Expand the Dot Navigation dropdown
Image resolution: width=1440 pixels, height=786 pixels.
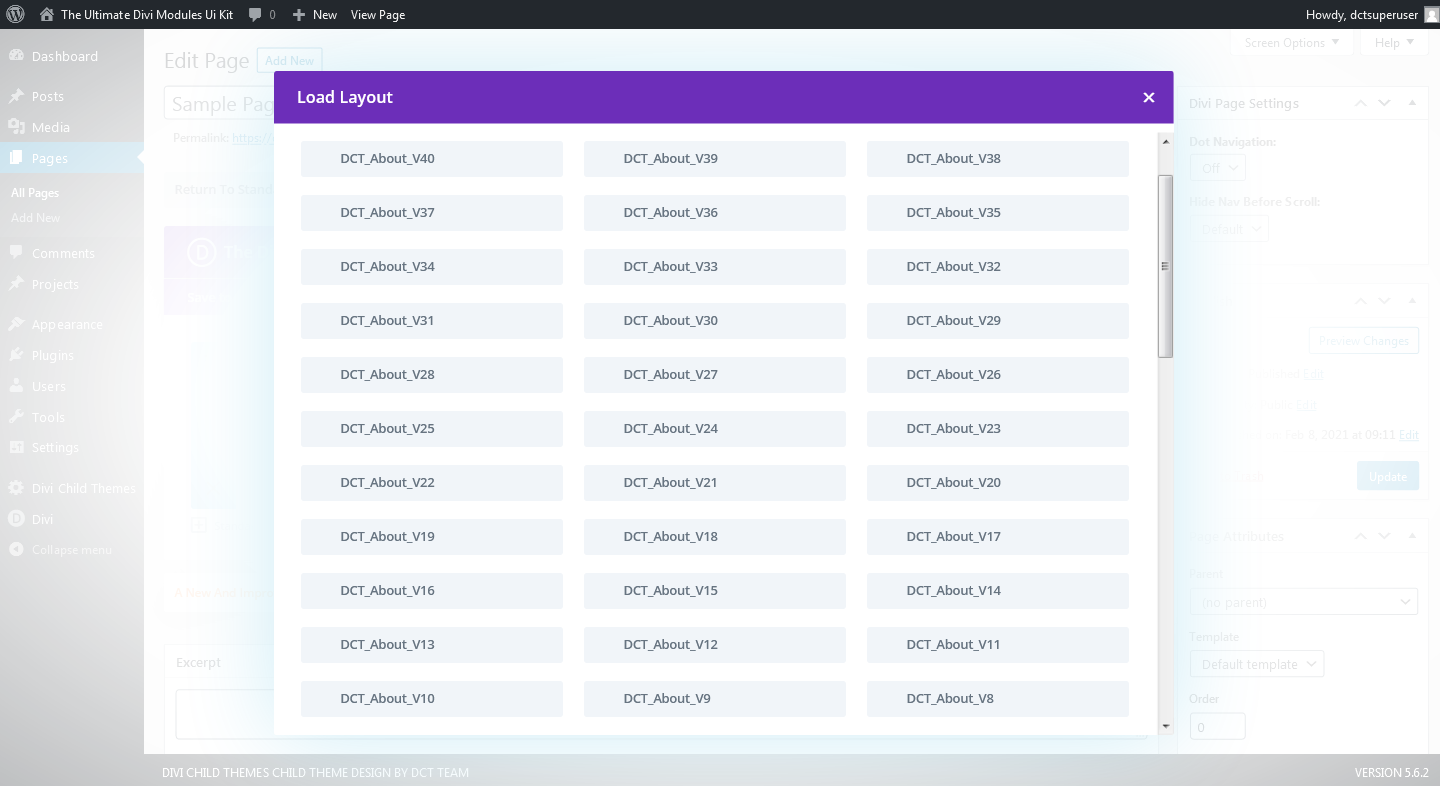pos(1217,168)
